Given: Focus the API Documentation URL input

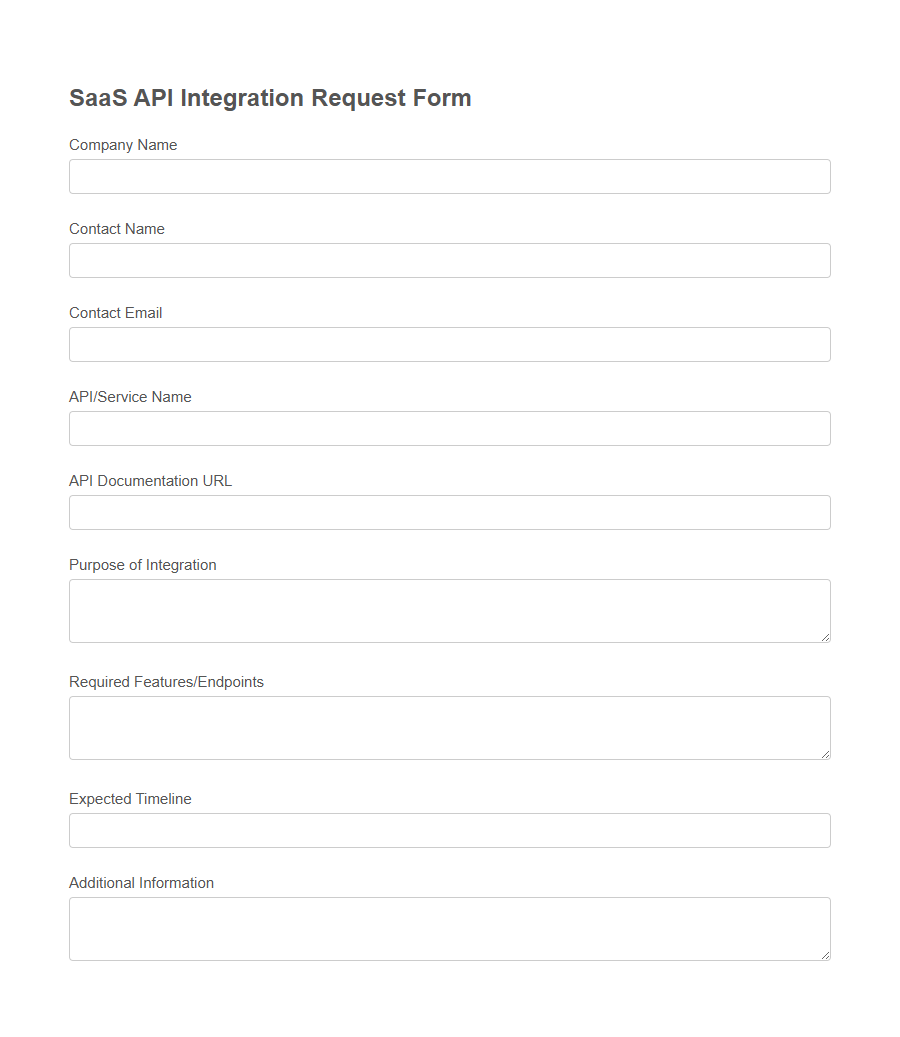Looking at the screenshot, I should (x=449, y=512).
